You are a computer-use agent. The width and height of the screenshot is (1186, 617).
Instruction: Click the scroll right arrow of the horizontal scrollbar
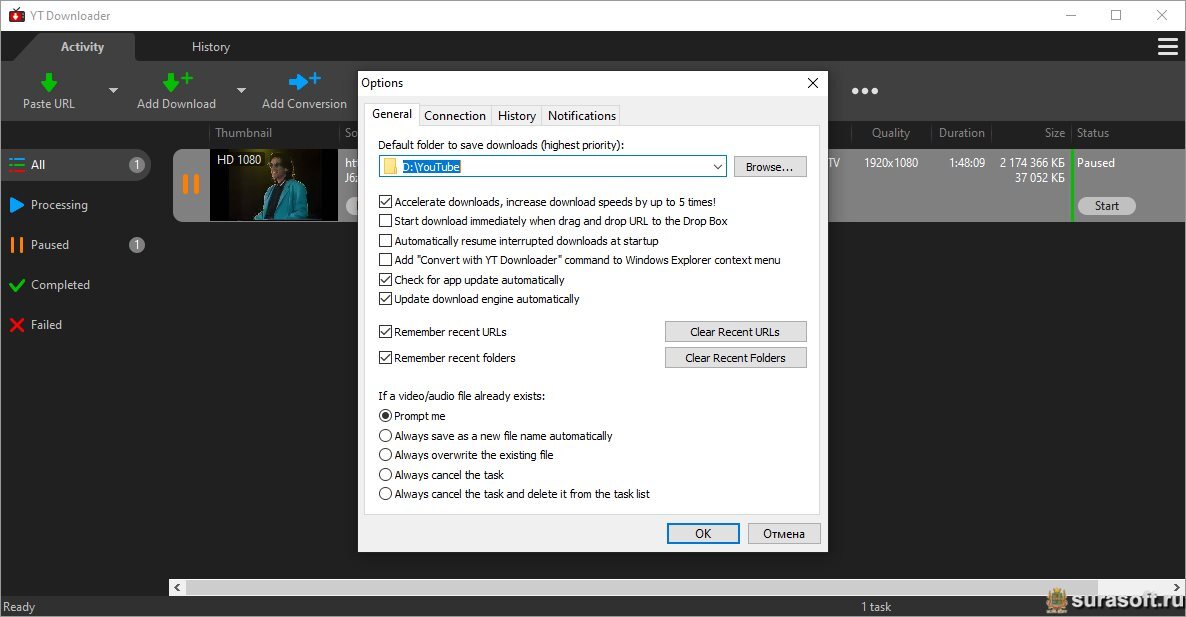click(1177, 588)
